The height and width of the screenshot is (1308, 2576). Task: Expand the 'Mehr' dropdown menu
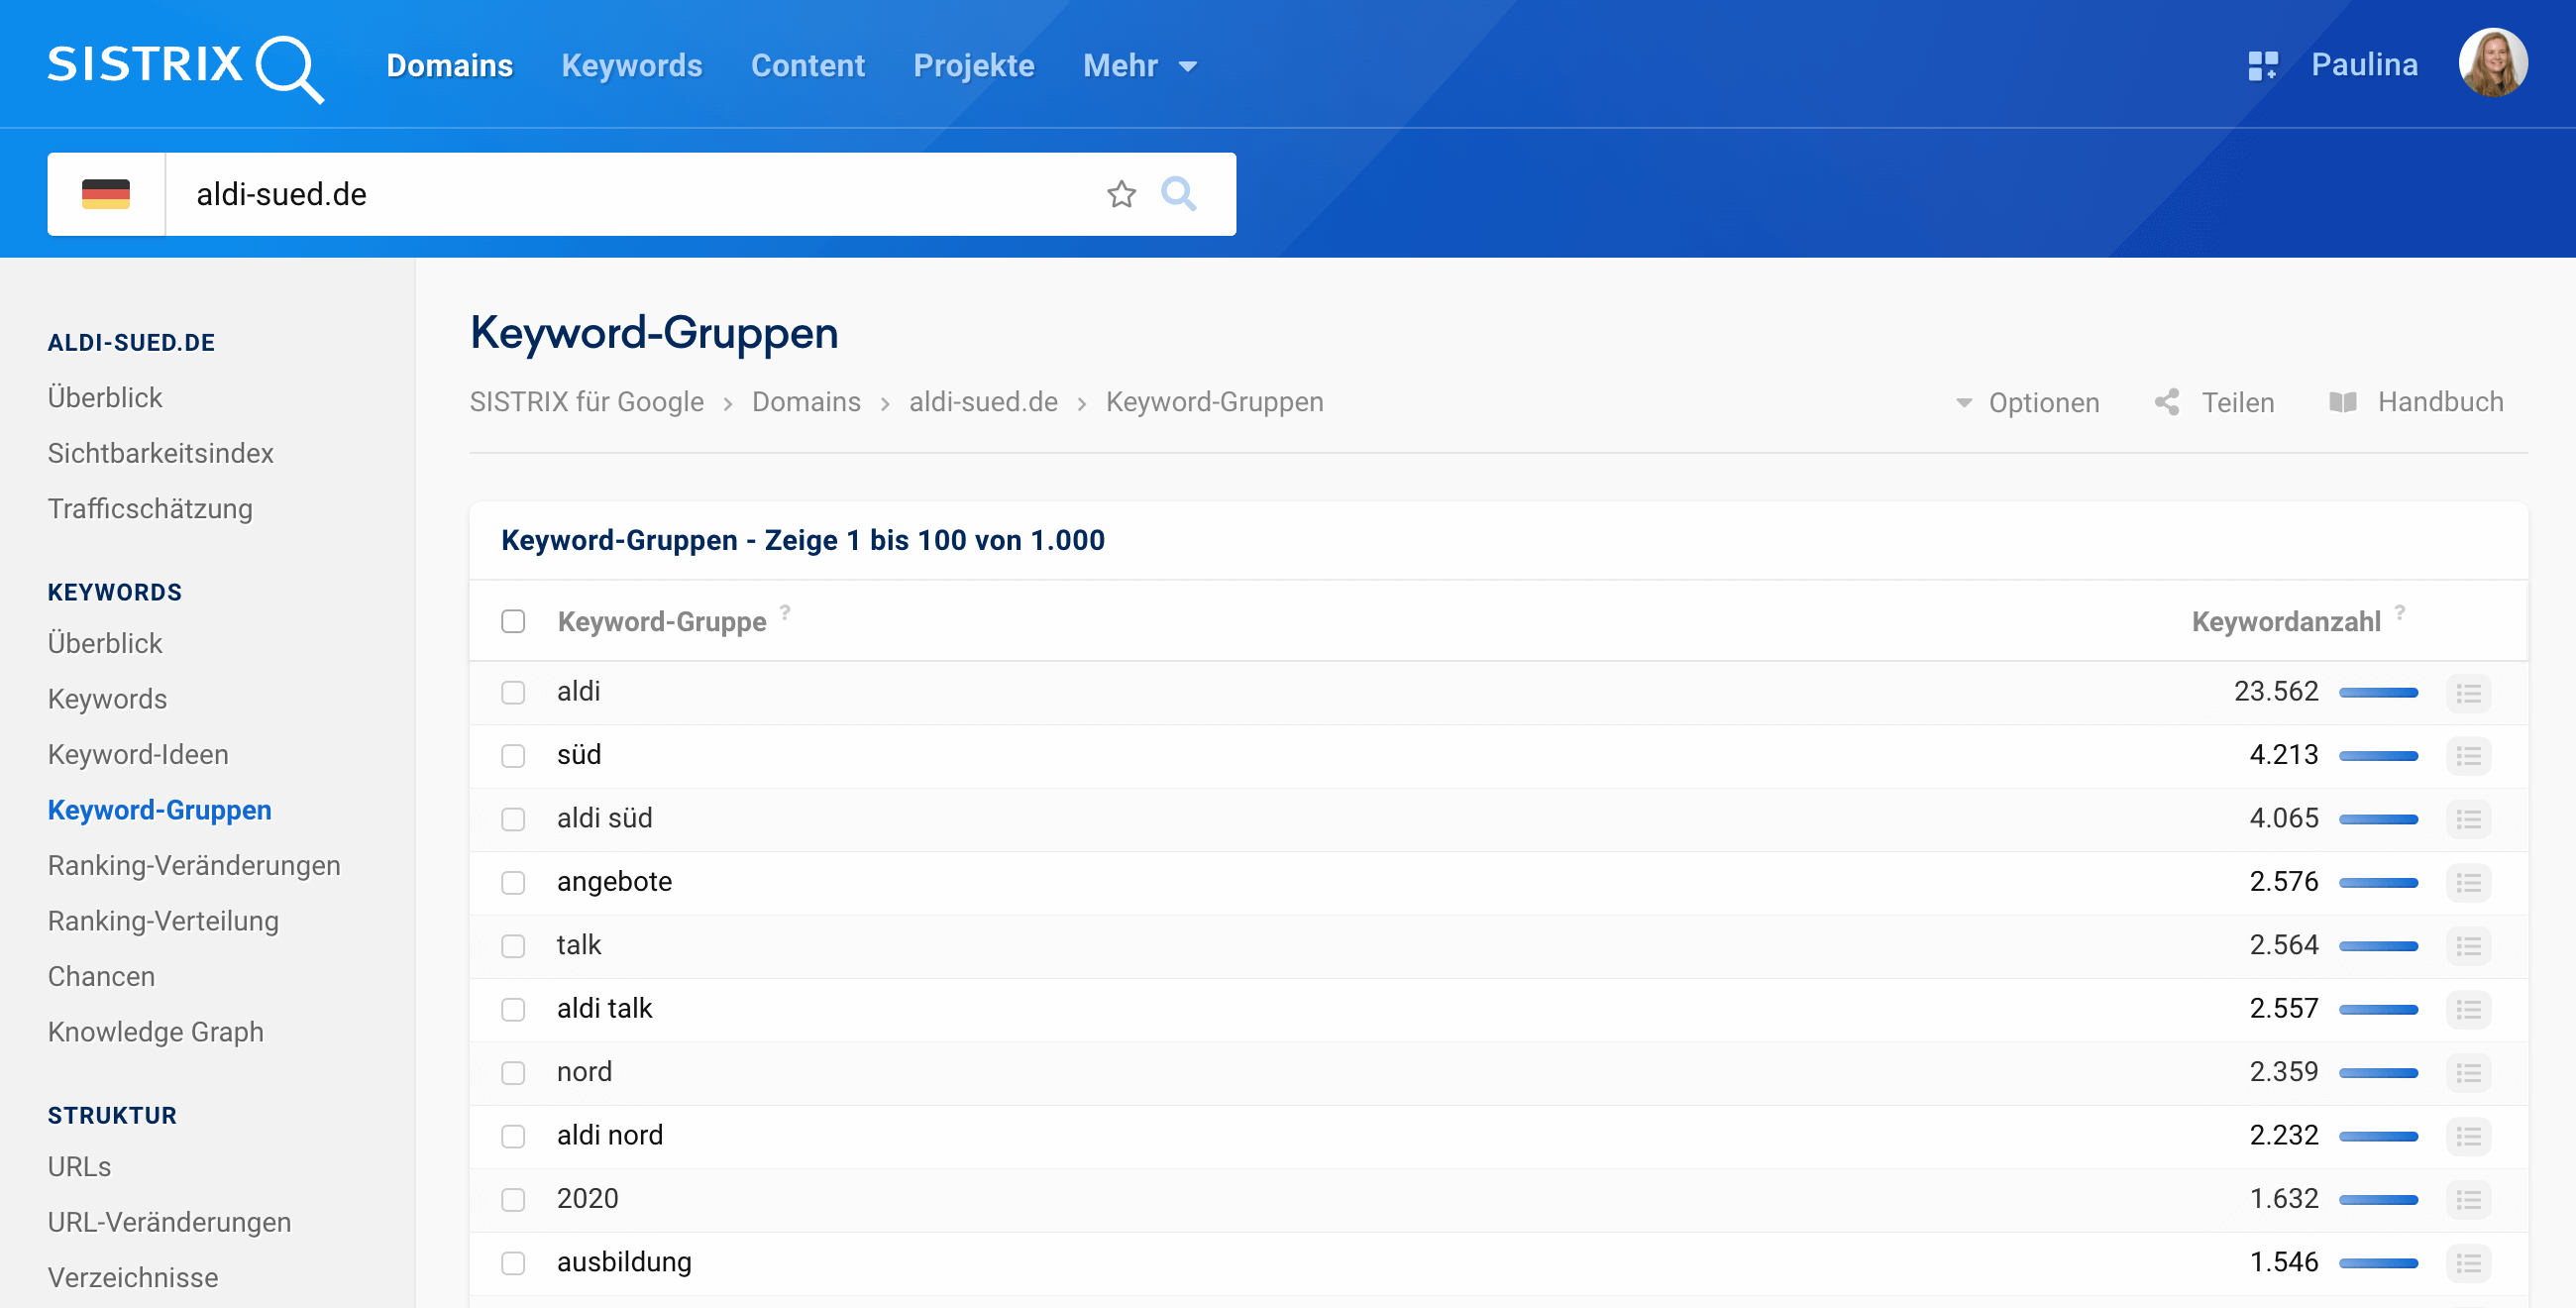click(1140, 63)
